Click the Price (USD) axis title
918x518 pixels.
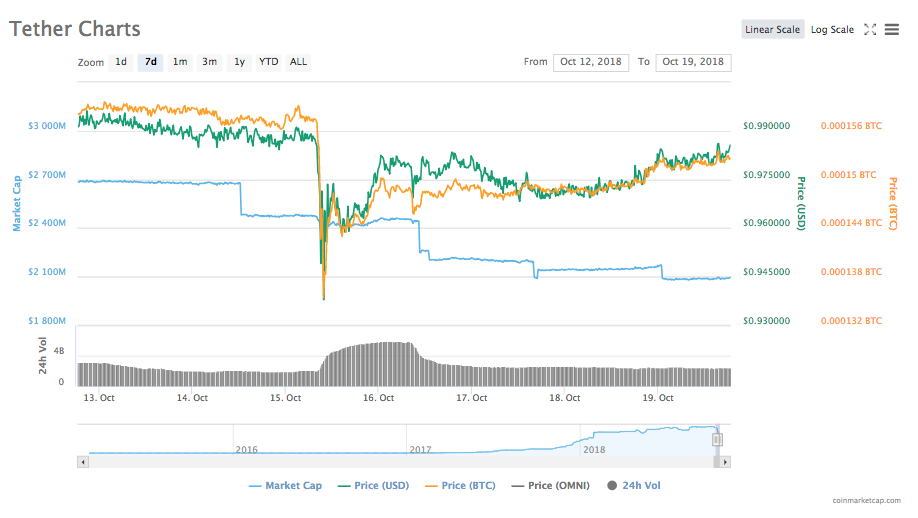tap(801, 203)
